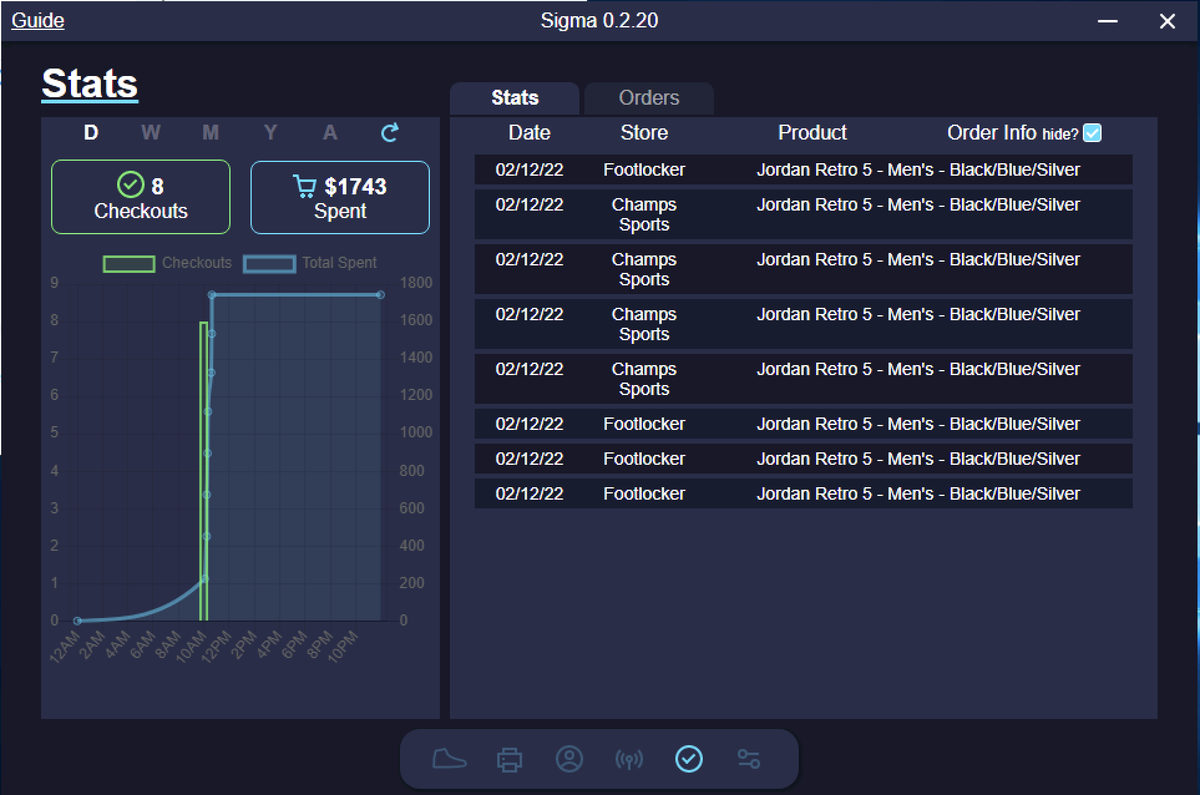Open the Proxies antenna icon
This screenshot has height=795, width=1200.
pos(629,759)
